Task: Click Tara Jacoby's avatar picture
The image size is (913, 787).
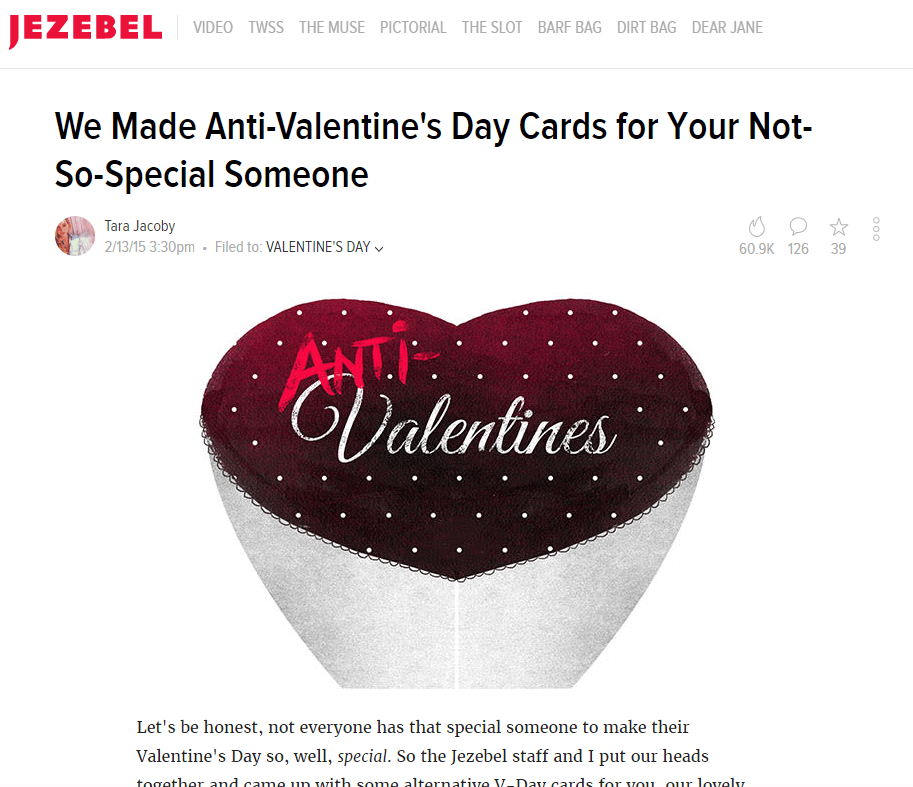Action: pos(75,236)
